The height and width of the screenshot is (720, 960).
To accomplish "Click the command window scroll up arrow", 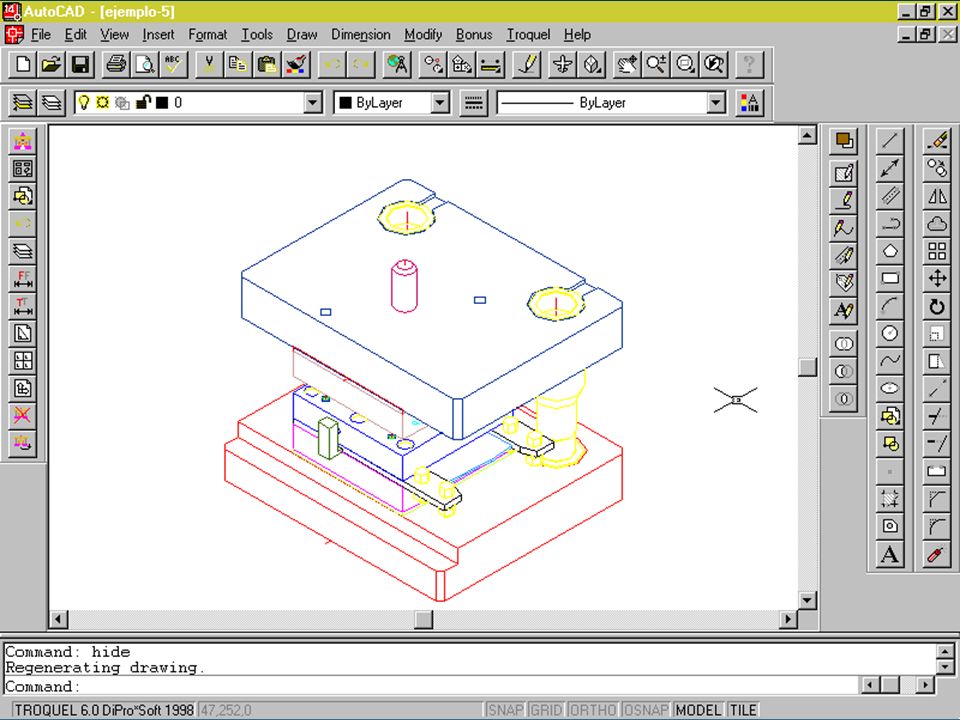I will (x=944, y=651).
